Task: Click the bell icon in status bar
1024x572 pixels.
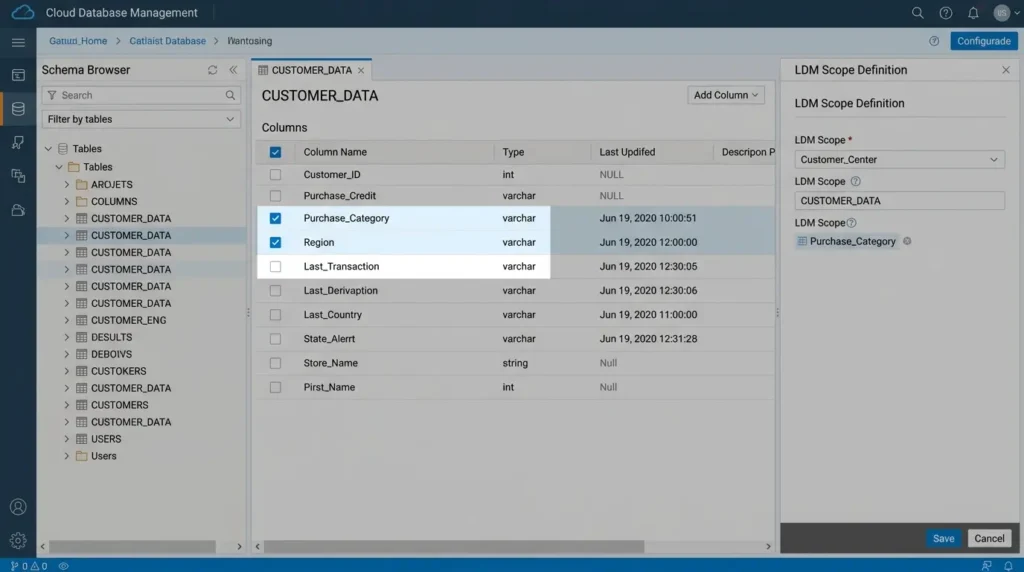Action: (1008, 565)
